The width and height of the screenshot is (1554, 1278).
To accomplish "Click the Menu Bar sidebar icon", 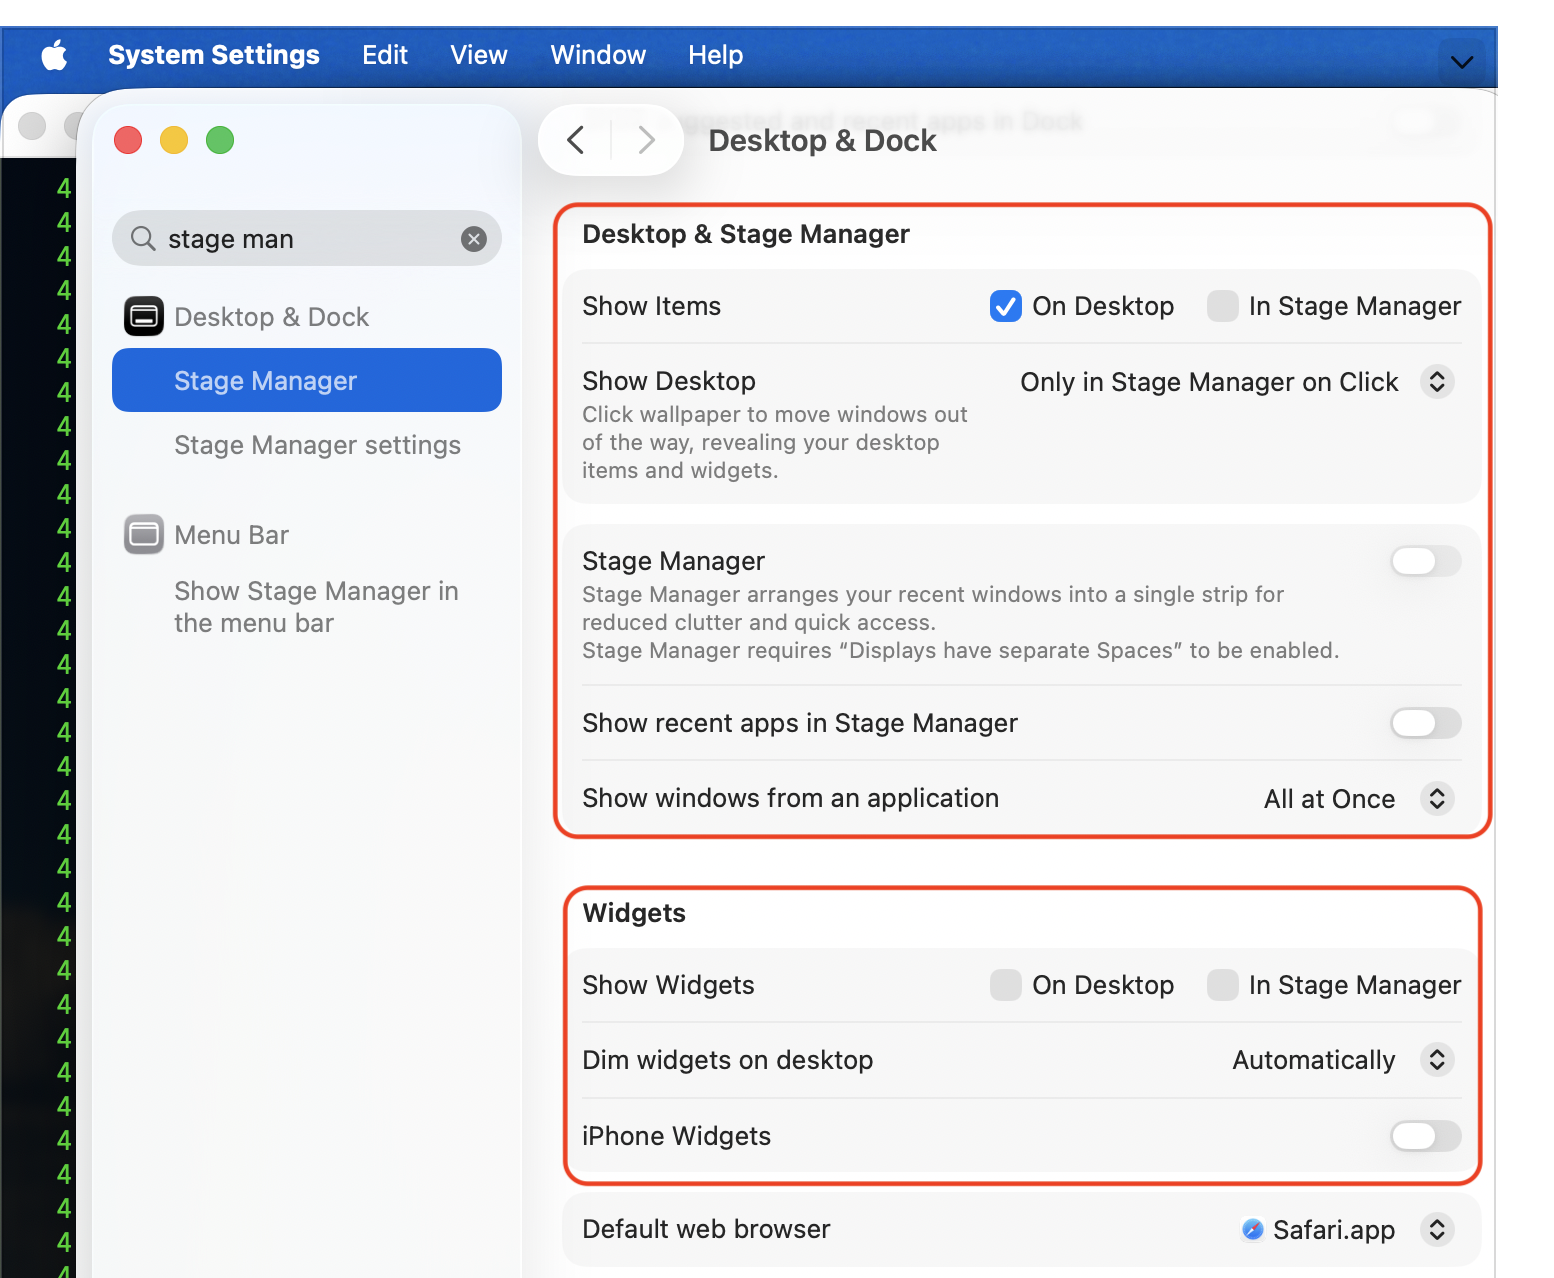I will click(144, 535).
